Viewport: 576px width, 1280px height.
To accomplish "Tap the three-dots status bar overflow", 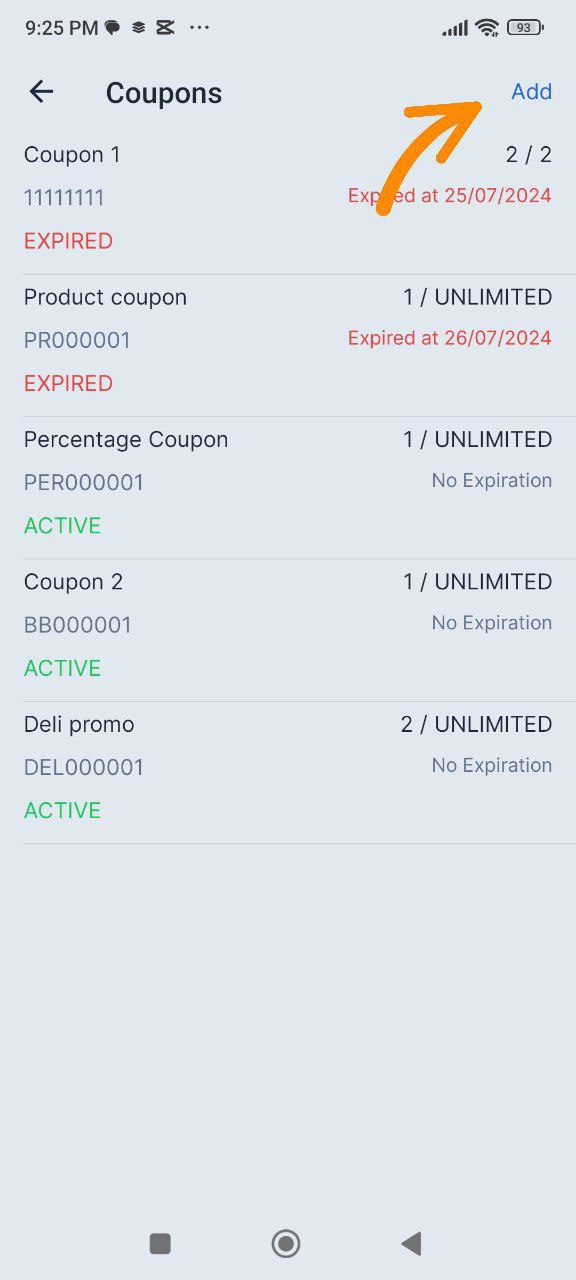I will coord(200,28).
